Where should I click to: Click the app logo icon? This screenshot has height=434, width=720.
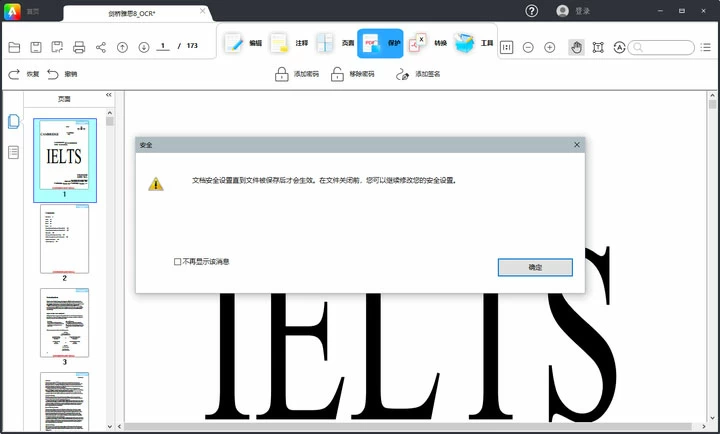[12, 11]
